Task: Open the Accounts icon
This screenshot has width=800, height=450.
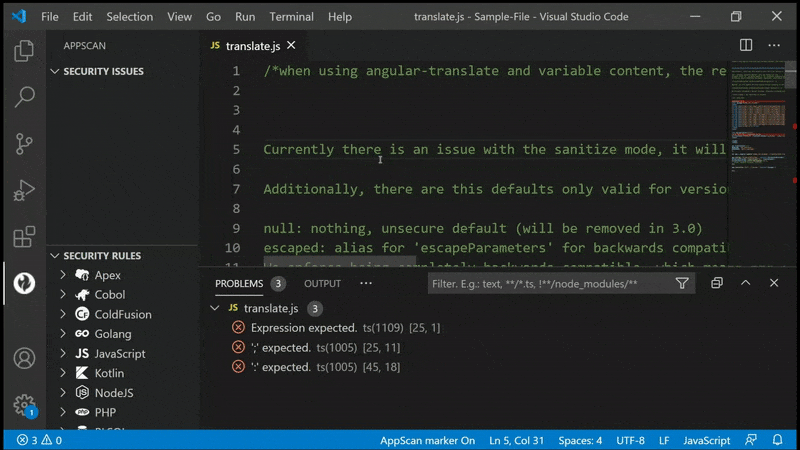Action: 24,358
